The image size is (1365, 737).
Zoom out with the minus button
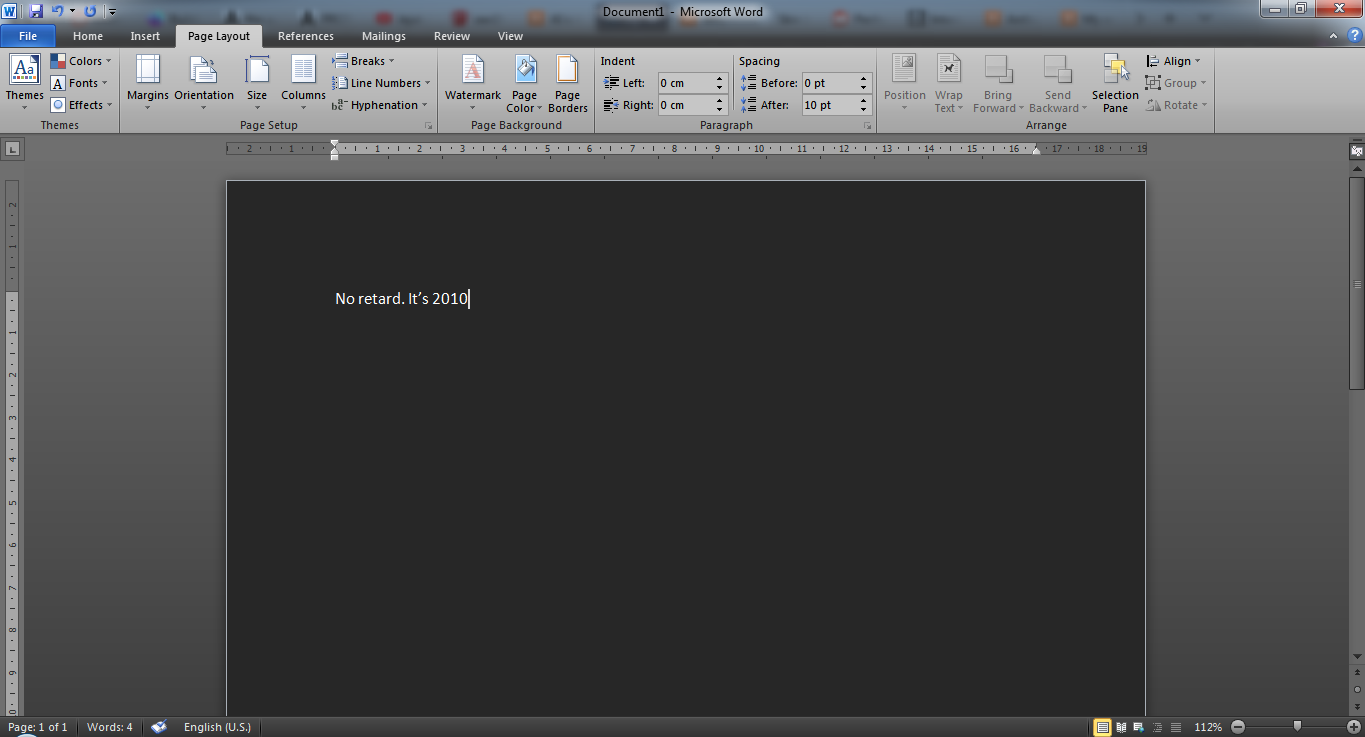(1238, 727)
